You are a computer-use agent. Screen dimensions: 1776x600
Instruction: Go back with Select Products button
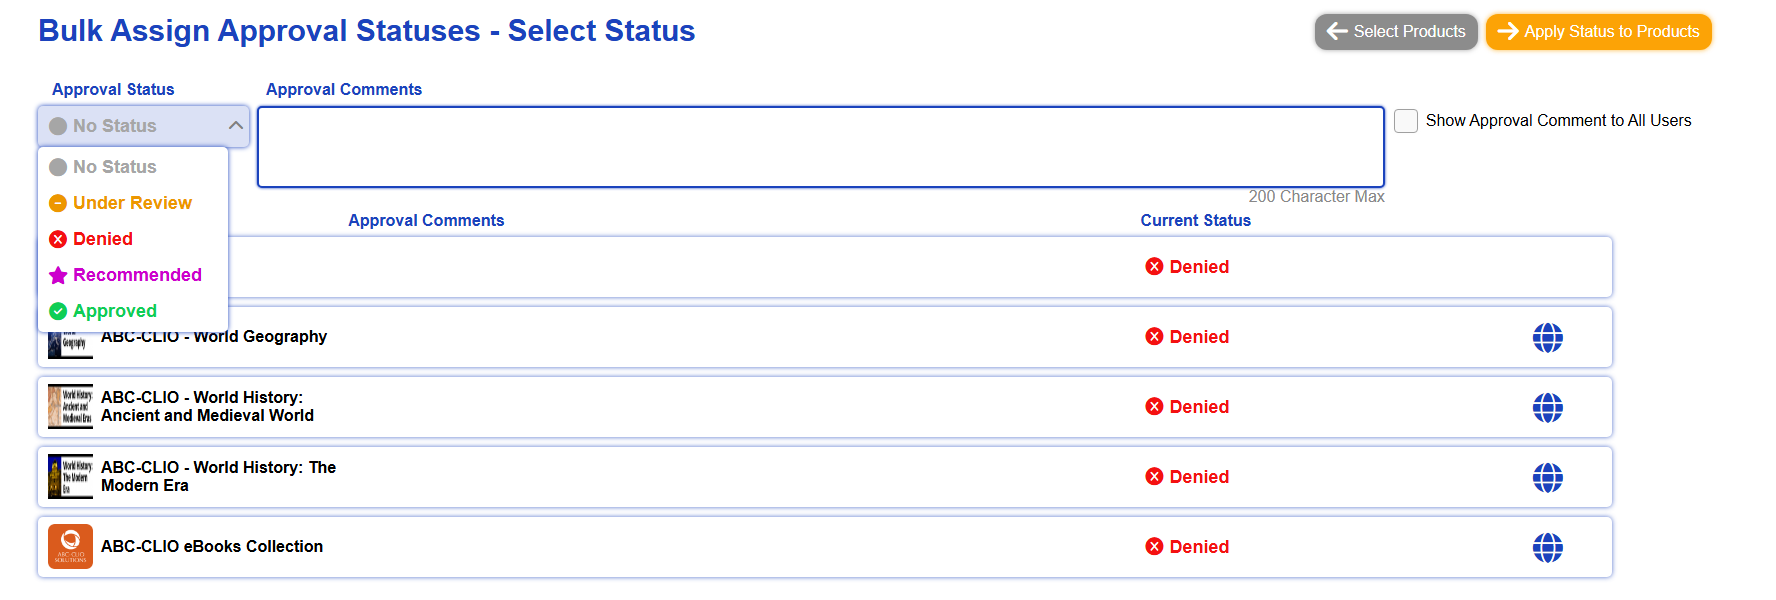(1396, 32)
